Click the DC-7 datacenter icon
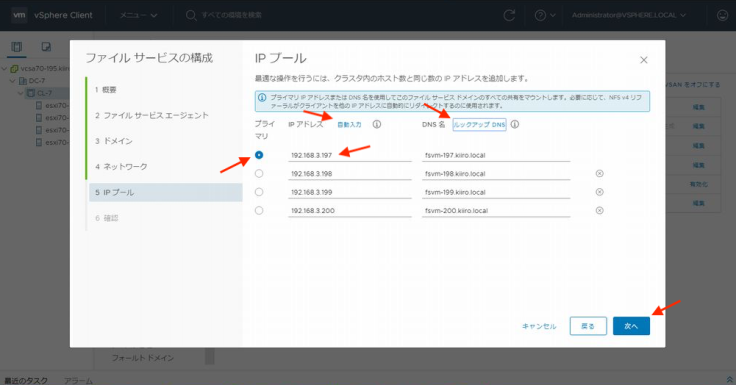Image resolution: width=736 pixels, height=385 pixels. point(23,81)
